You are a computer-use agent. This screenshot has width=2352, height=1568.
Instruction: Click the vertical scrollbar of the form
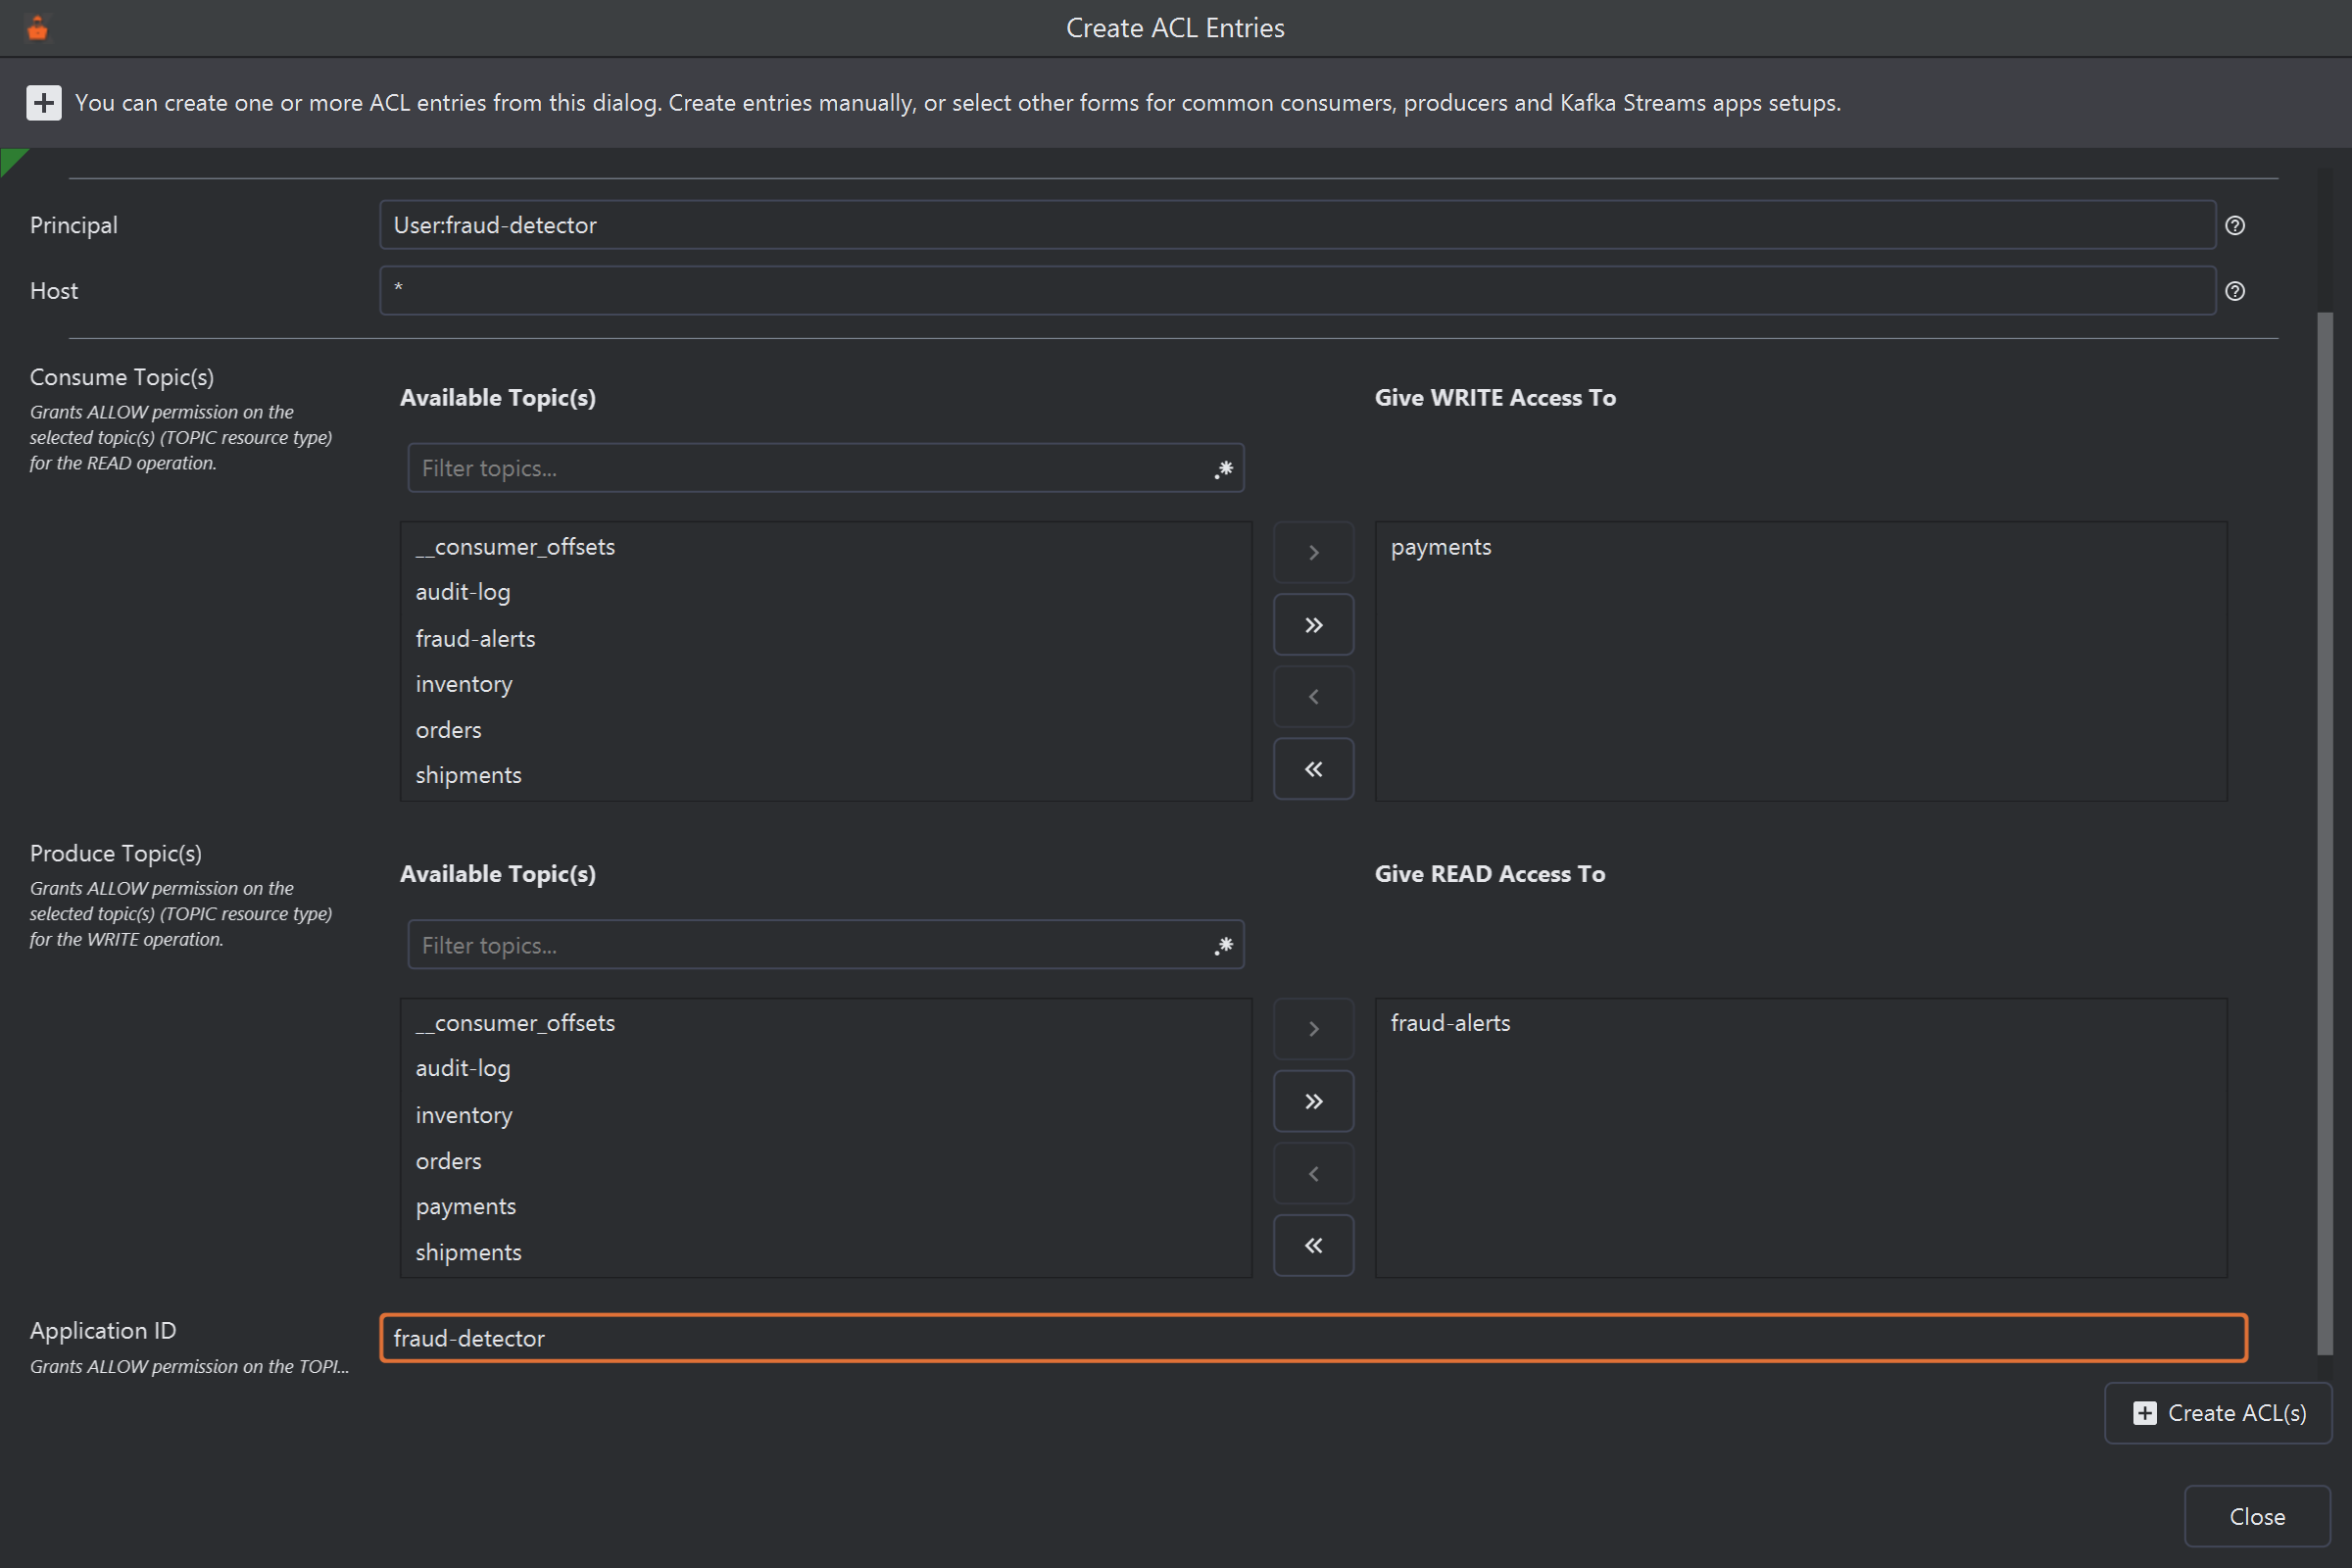pyautogui.click(x=2324, y=834)
